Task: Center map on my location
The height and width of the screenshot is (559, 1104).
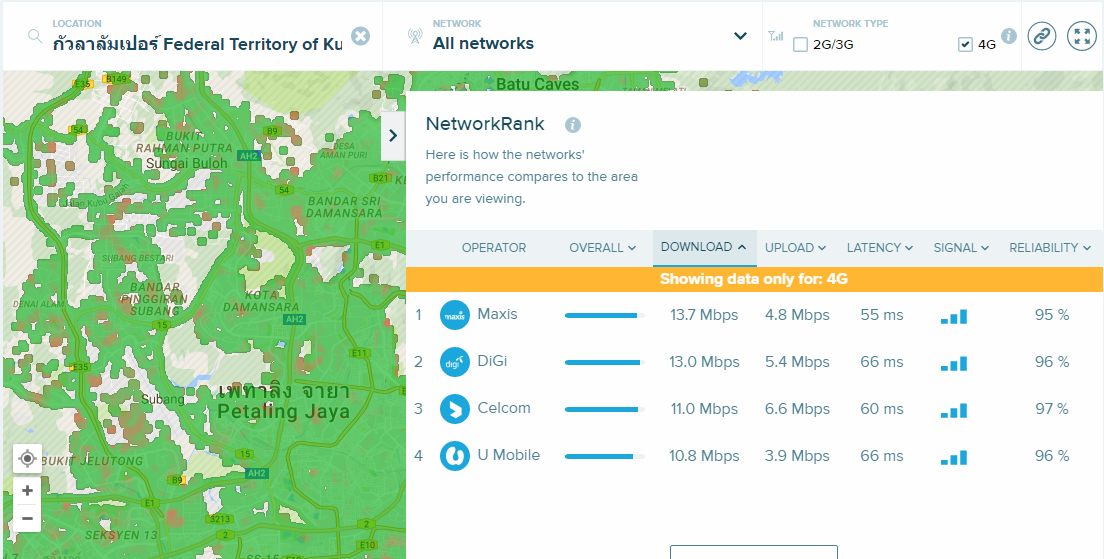Action: pos(27,459)
